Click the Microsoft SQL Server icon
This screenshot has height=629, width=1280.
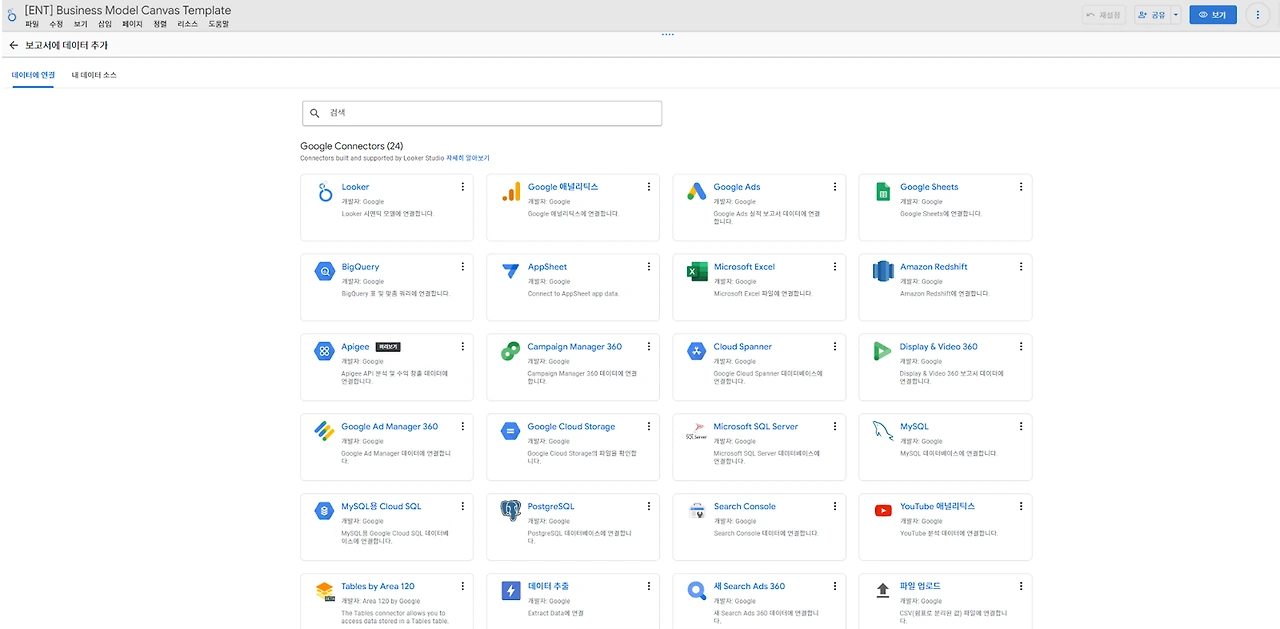pos(697,431)
